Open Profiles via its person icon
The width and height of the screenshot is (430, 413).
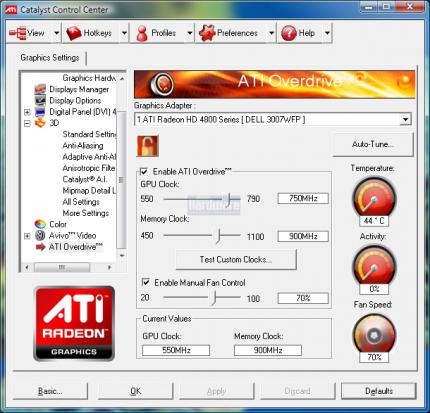142,33
